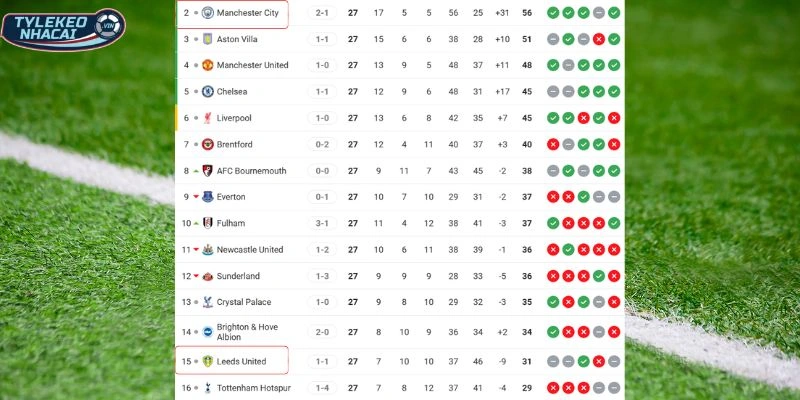Screen dimensions: 800x400
Task: Click the Tottenham Hotspur club crest
Action: click(208, 388)
